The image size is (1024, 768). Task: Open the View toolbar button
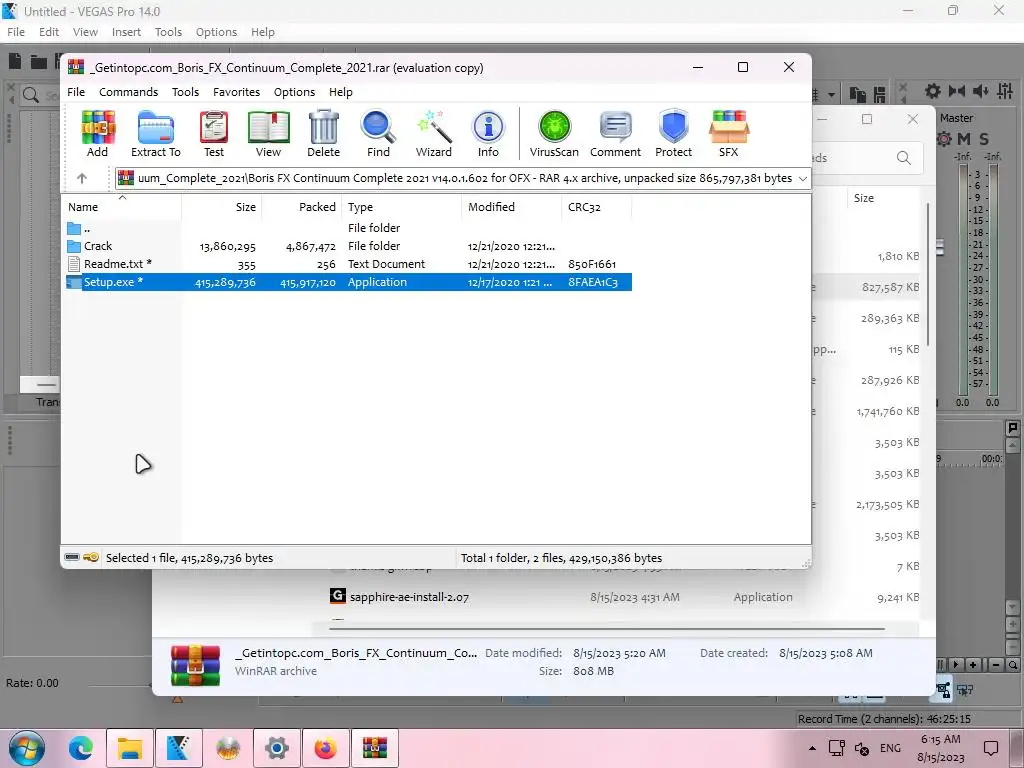coord(268,134)
